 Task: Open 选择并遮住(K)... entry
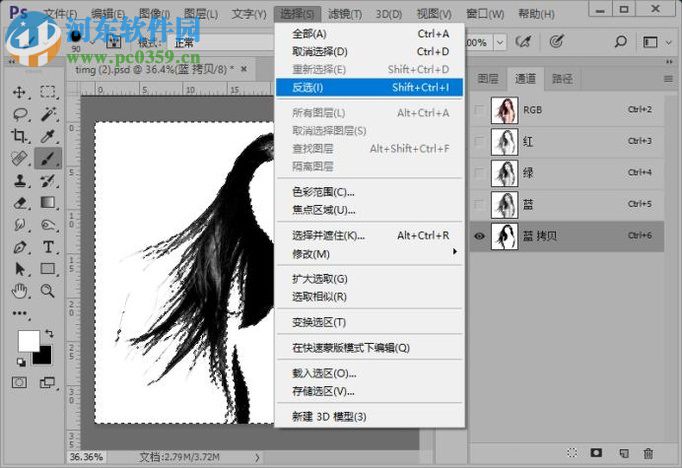click(x=369, y=236)
